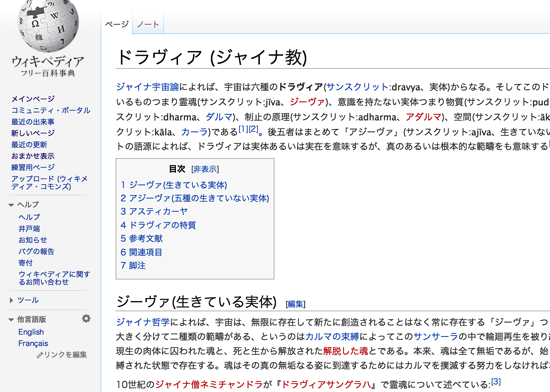Viewport: 550px width, 392px height.
Task: Open 井戸端 link
Action: [29, 229]
